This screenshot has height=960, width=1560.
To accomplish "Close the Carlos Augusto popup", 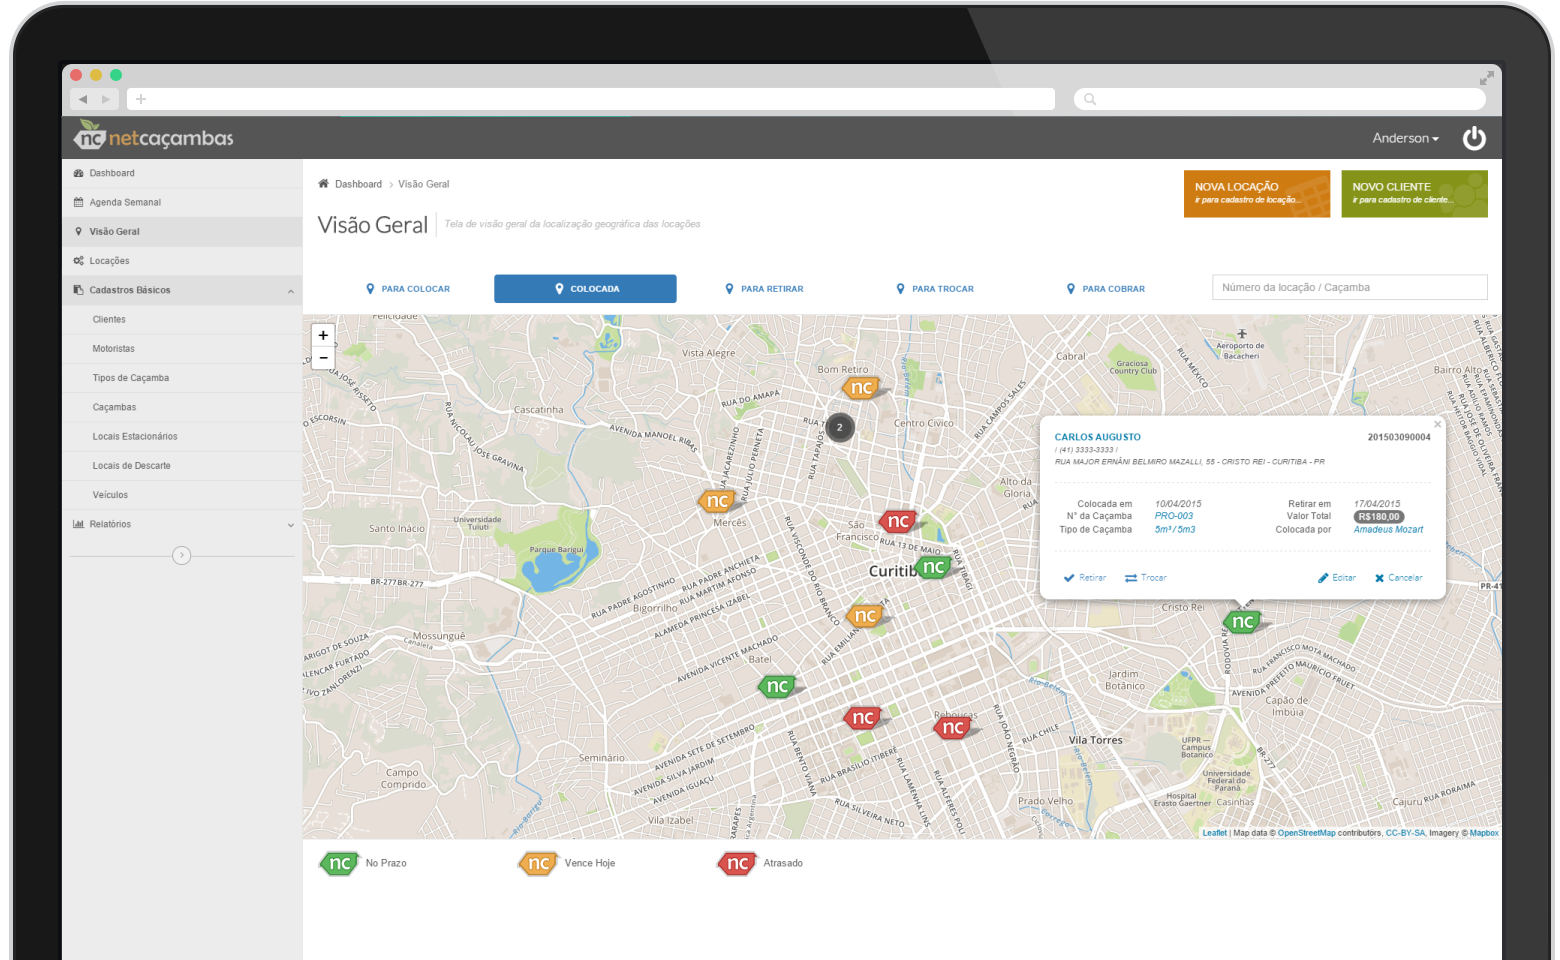I will [1437, 424].
